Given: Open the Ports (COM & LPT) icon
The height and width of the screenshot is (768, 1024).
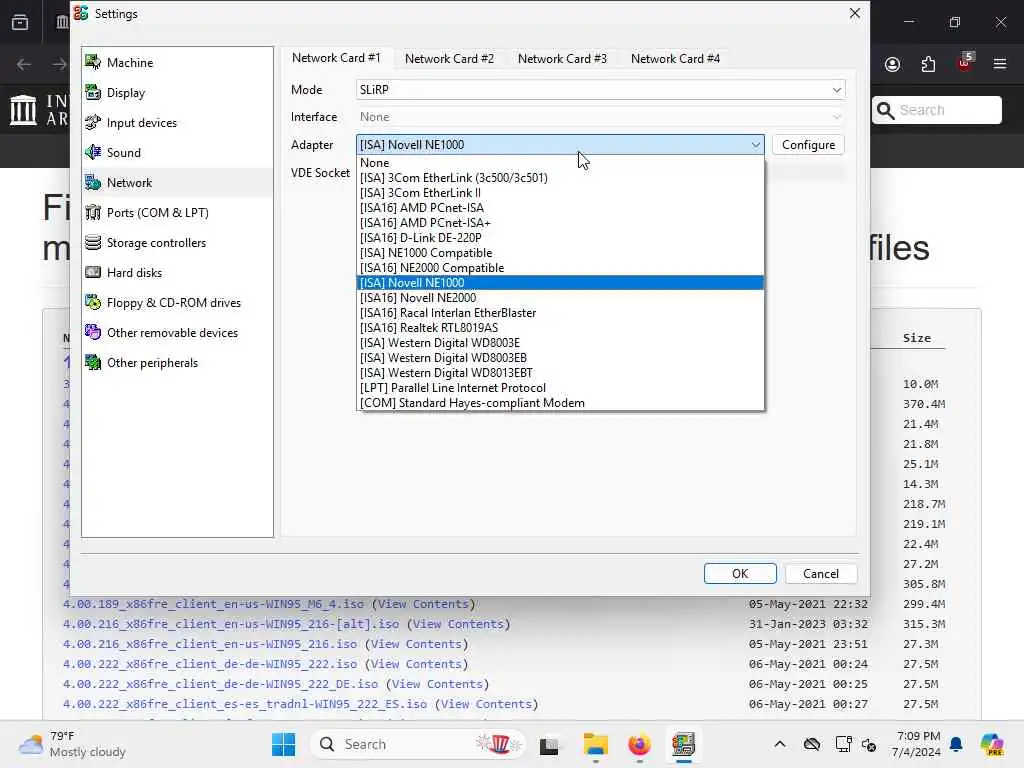Looking at the screenshot, I should (x=93, y=212).
